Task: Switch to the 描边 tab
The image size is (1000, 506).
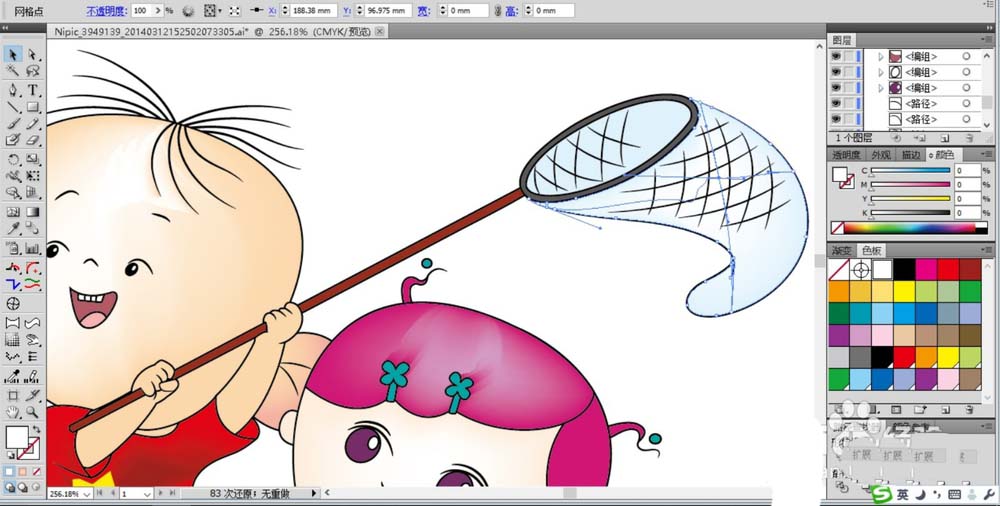Action: (x=911, y=154)
